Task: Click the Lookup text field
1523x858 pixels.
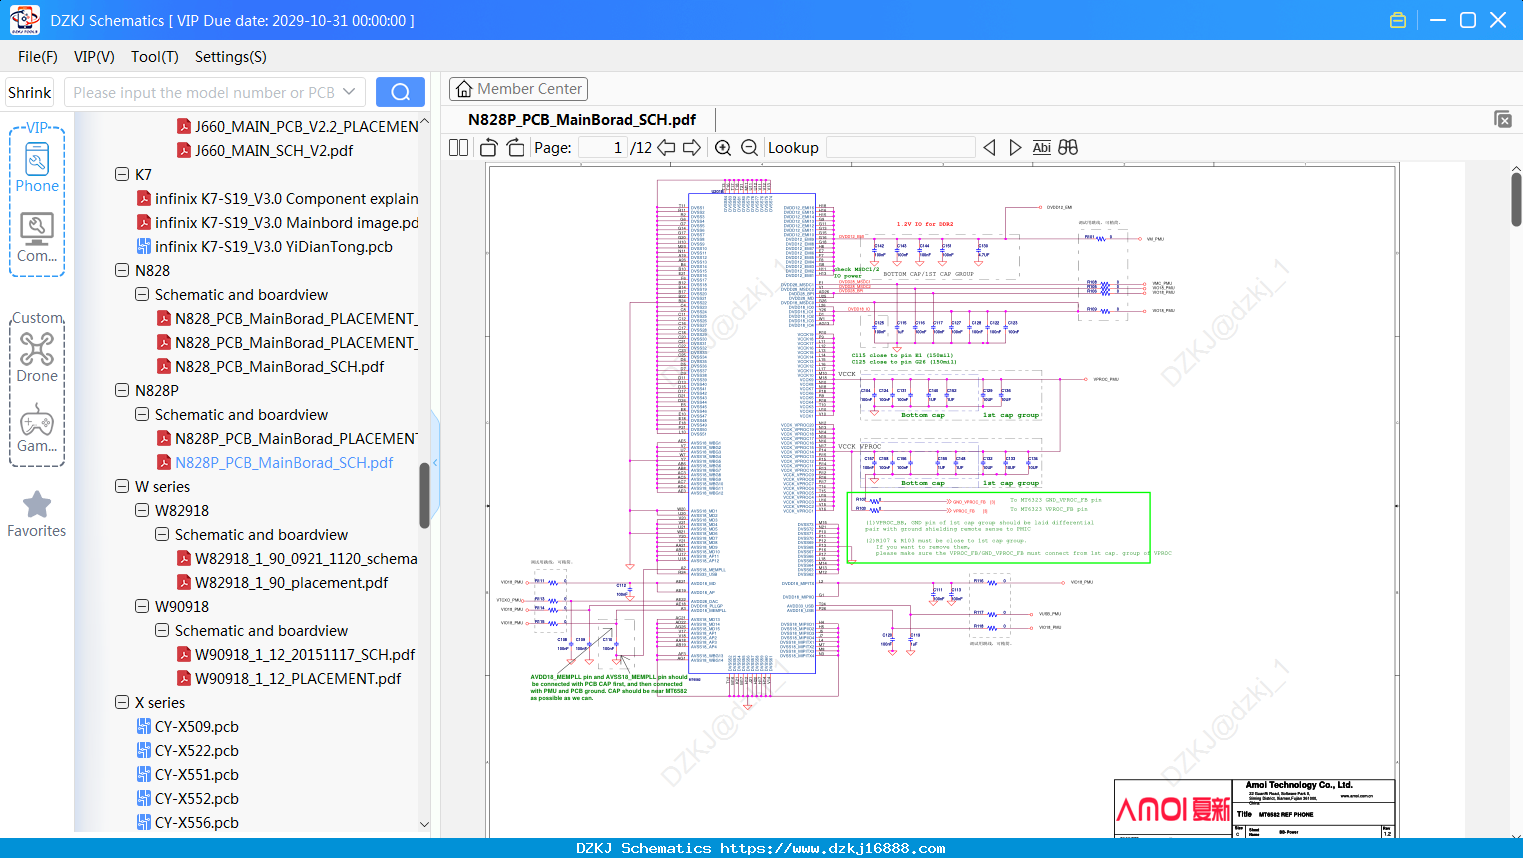Action: (x=900, y=147)
